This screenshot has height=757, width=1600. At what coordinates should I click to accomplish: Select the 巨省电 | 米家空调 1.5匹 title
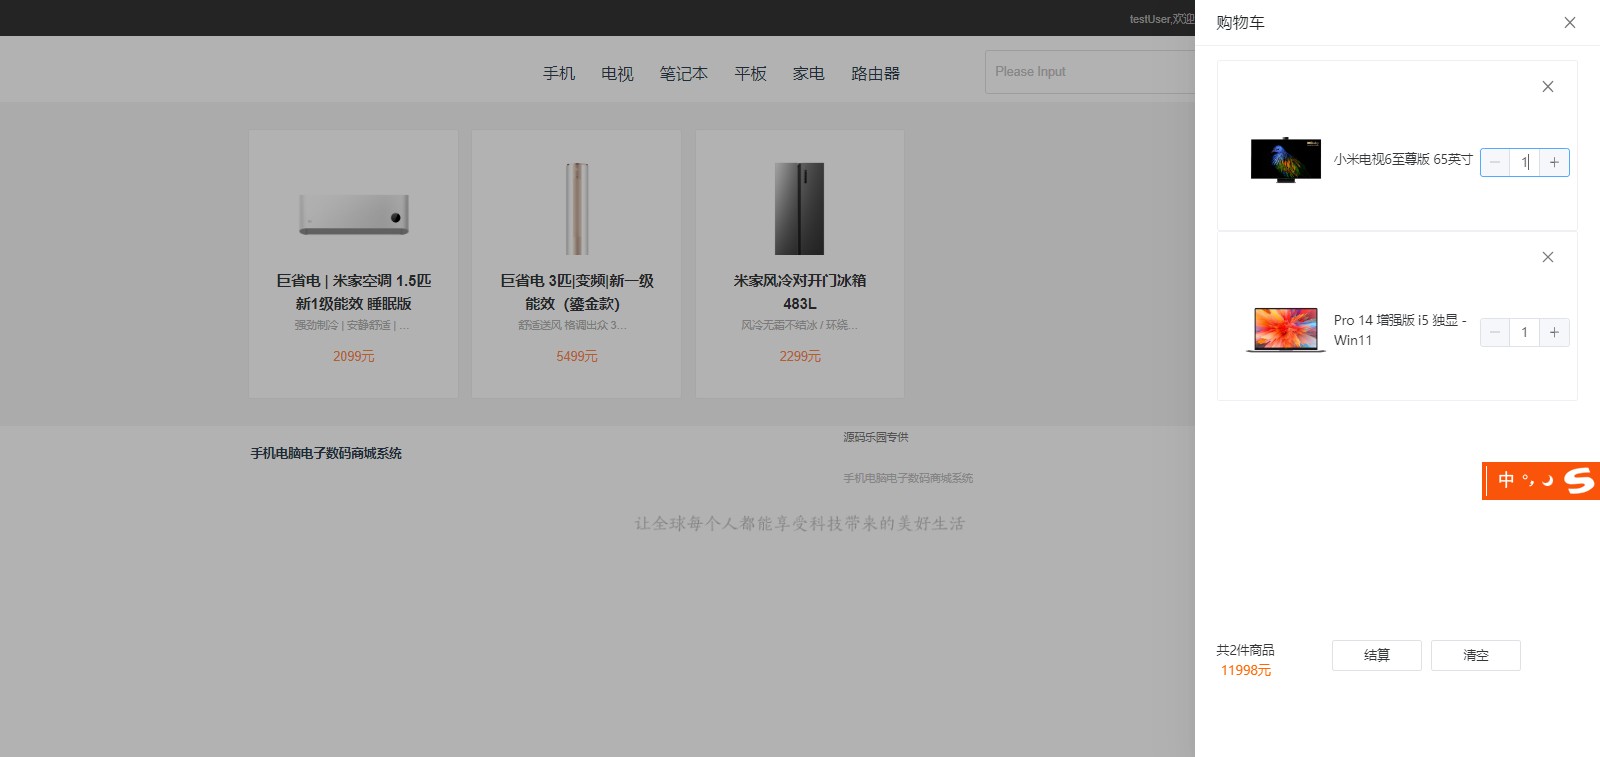[x=354, y=292]
